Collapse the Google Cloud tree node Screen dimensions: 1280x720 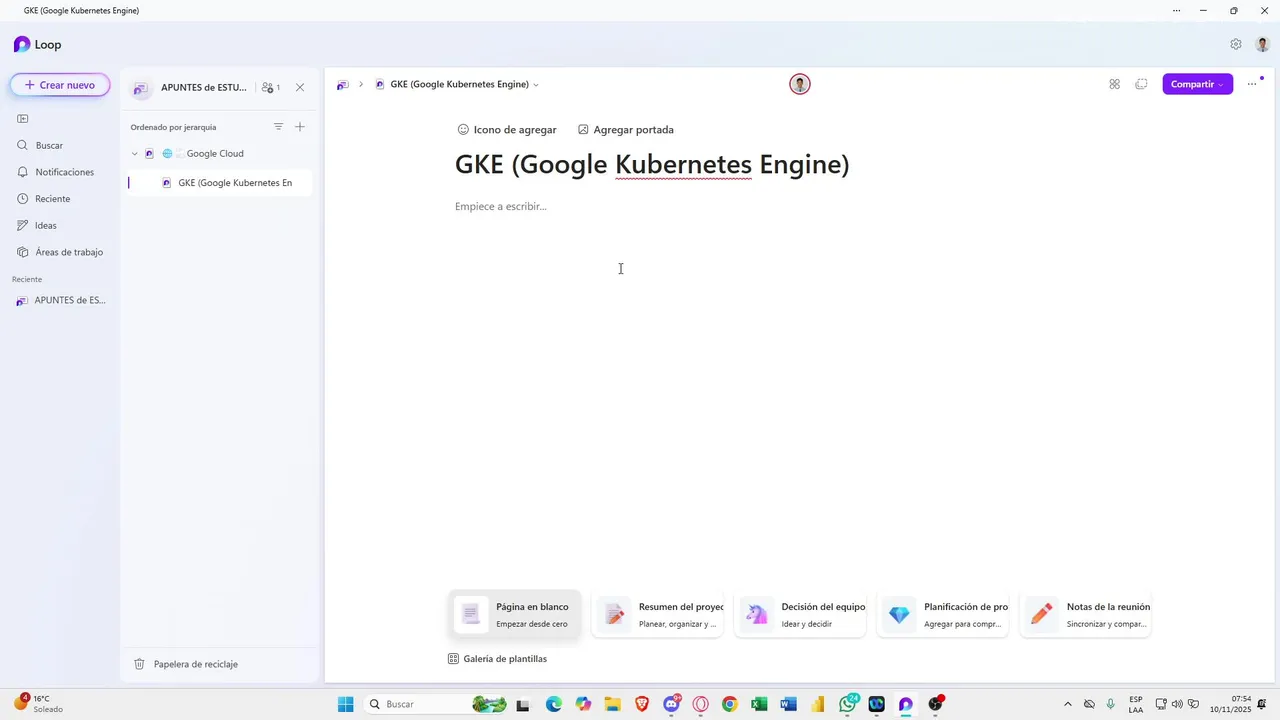coord(135,154)
